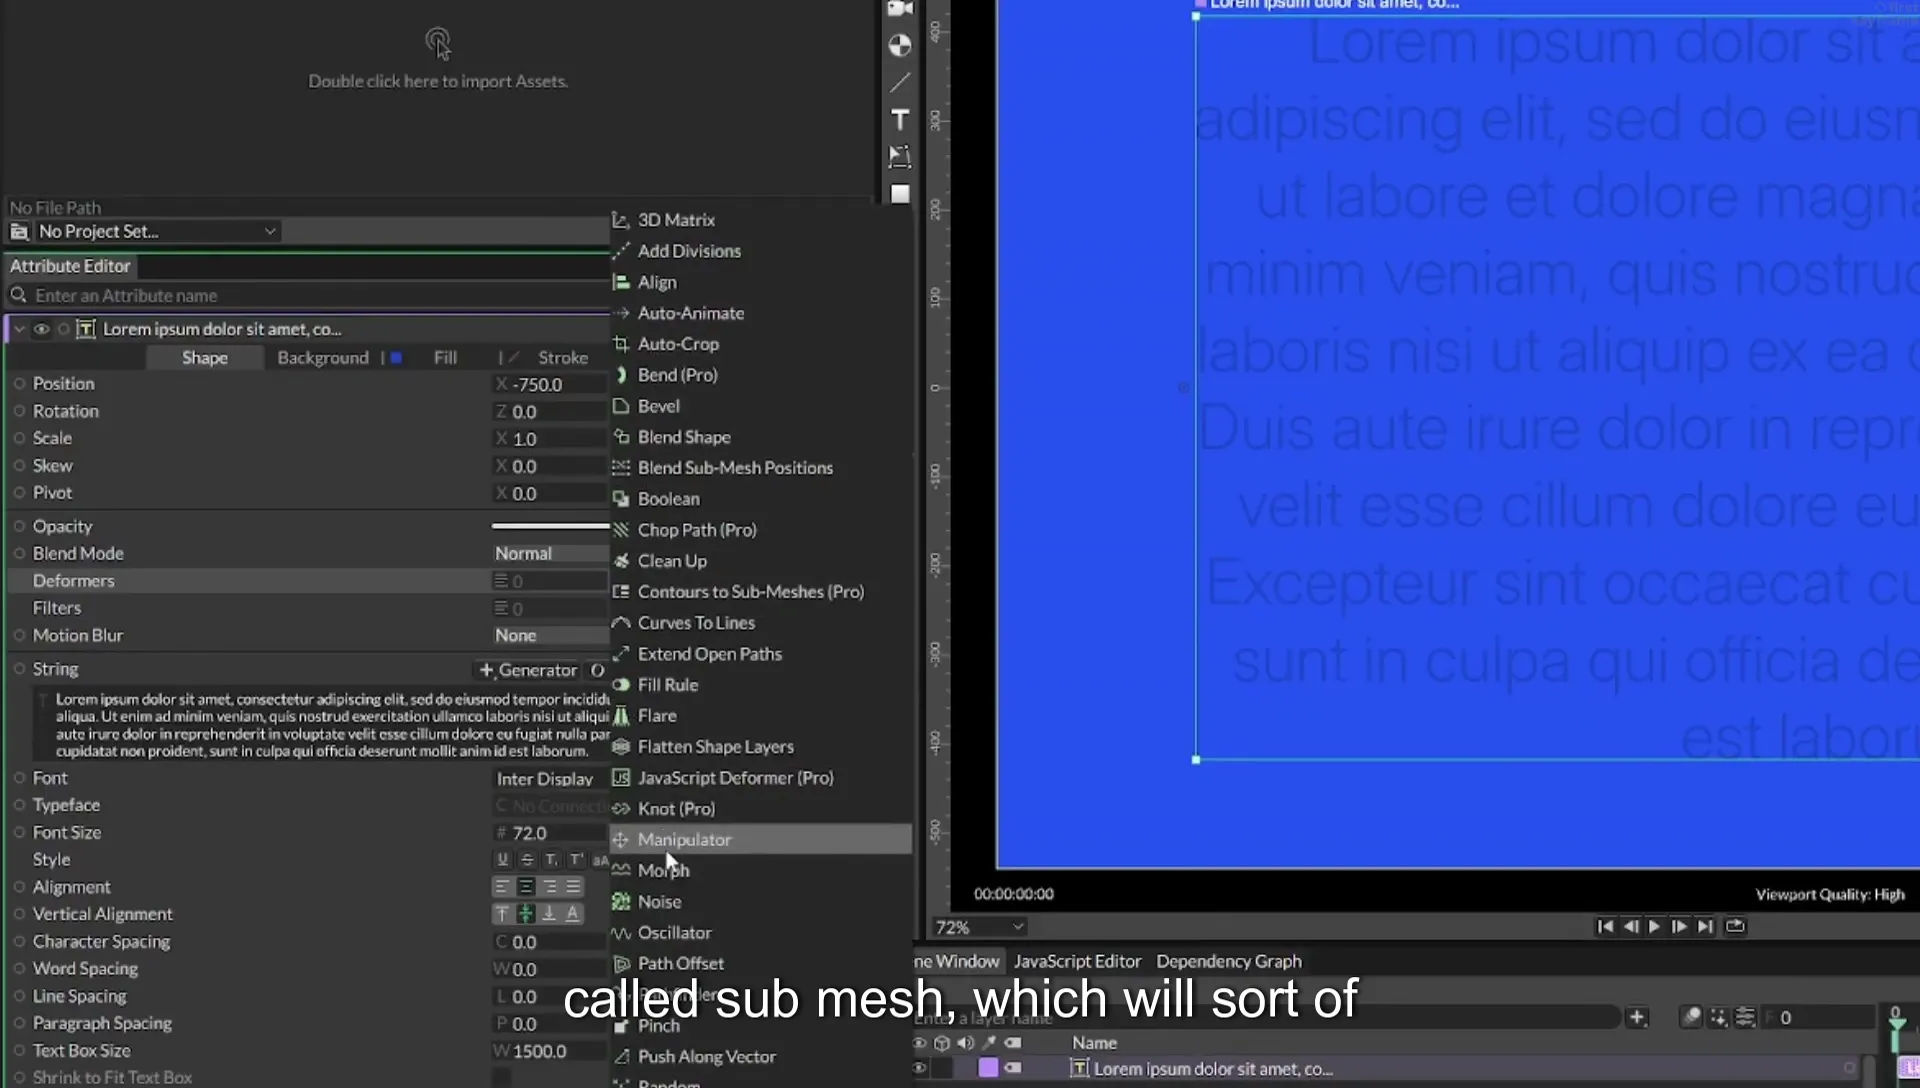Set alignment to justify

pyautogui.click(x=573, y=887)
